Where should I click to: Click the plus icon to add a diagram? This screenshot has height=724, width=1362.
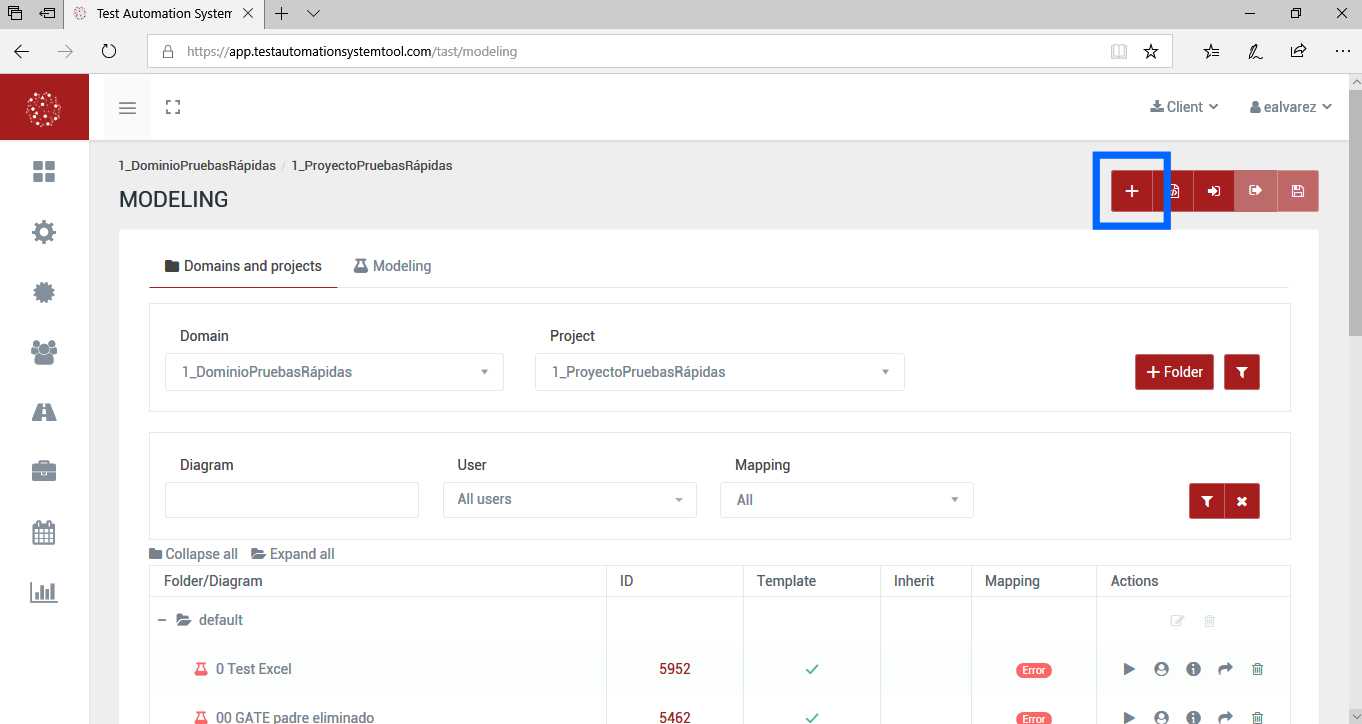(1131, 191)
